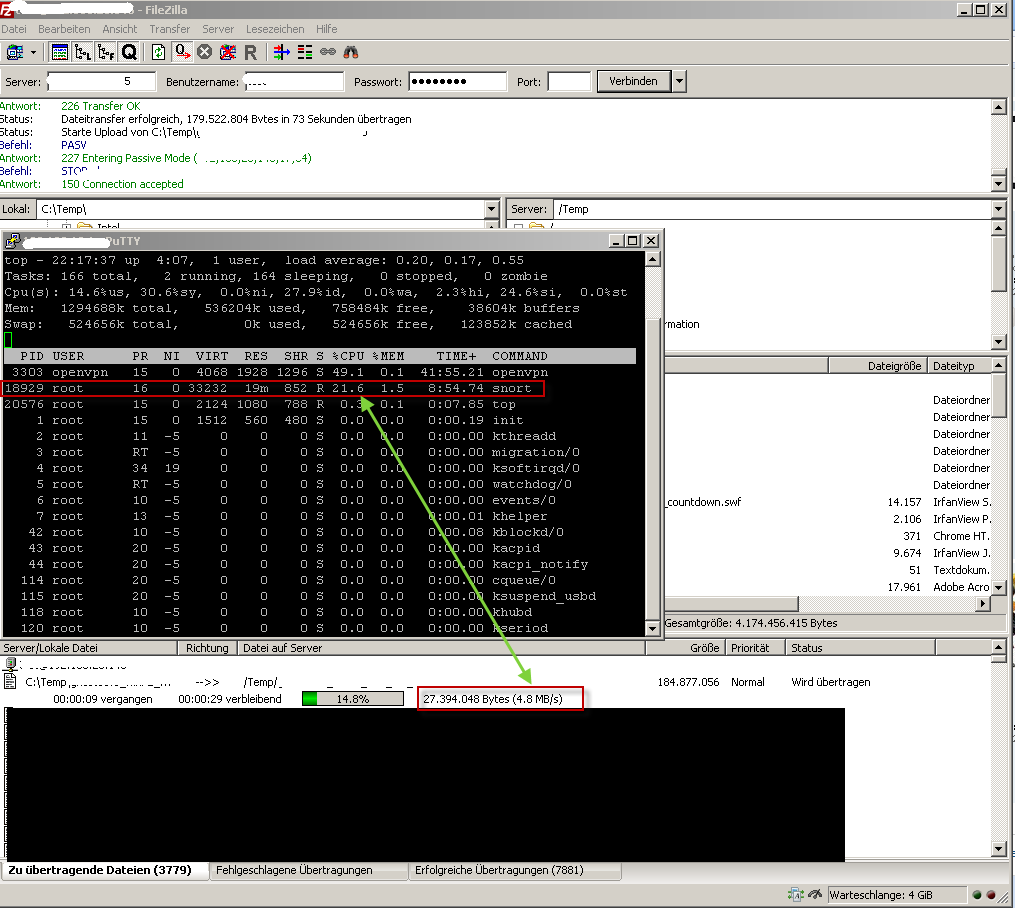The height and width of the screenshot is (908, 1015).
Task: Click the process queue toolbar icon
Action: pyautogui.click(x=181, y=52)
